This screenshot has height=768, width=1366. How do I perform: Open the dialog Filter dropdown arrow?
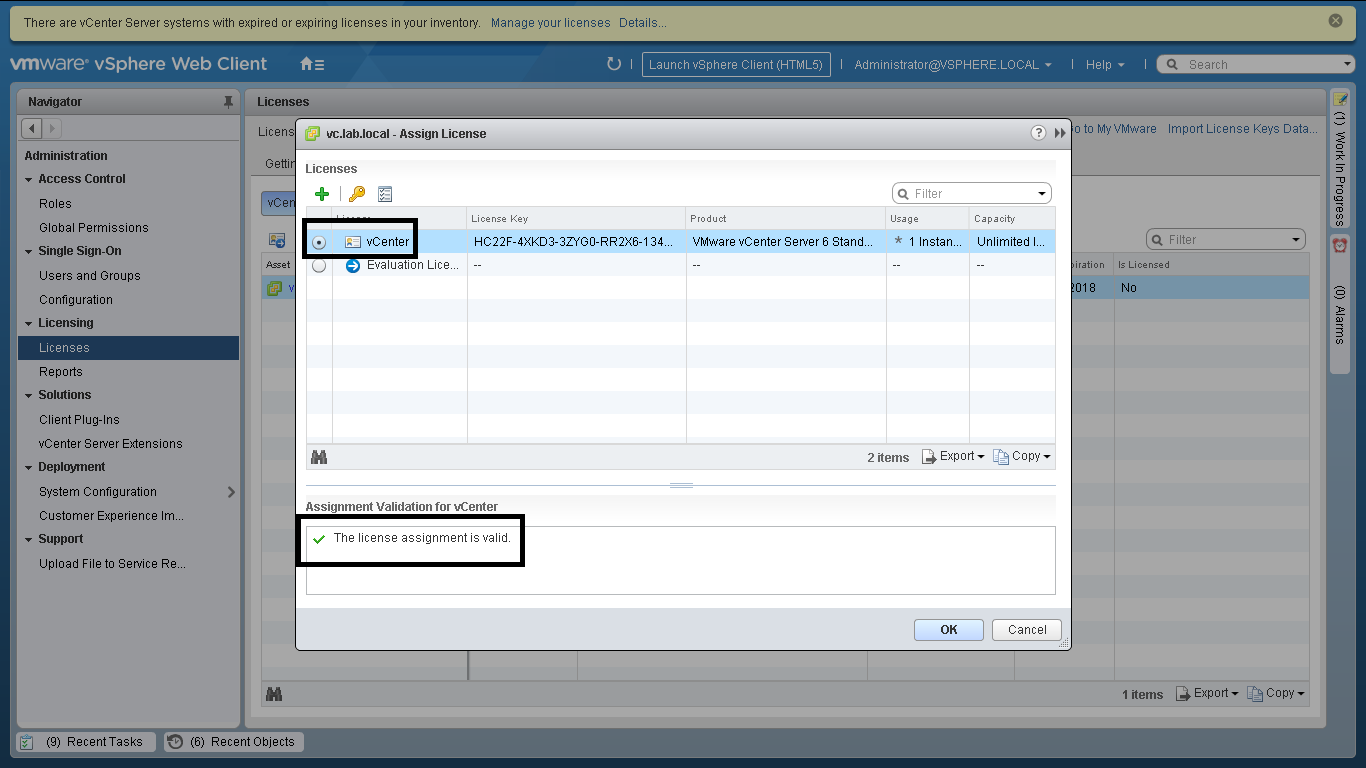[x=1041, y=194]
